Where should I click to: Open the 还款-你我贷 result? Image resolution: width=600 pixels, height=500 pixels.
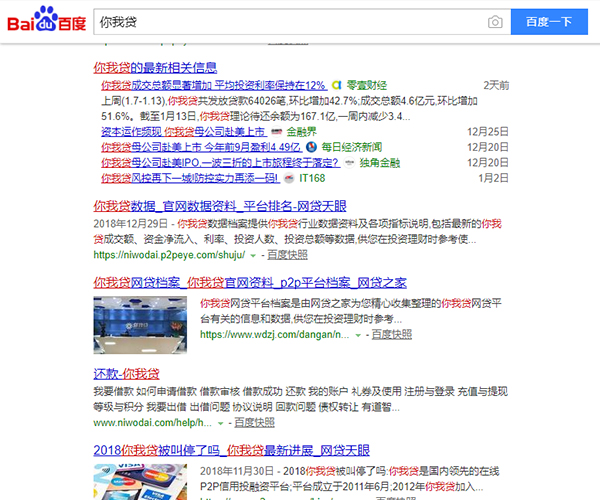126,373
